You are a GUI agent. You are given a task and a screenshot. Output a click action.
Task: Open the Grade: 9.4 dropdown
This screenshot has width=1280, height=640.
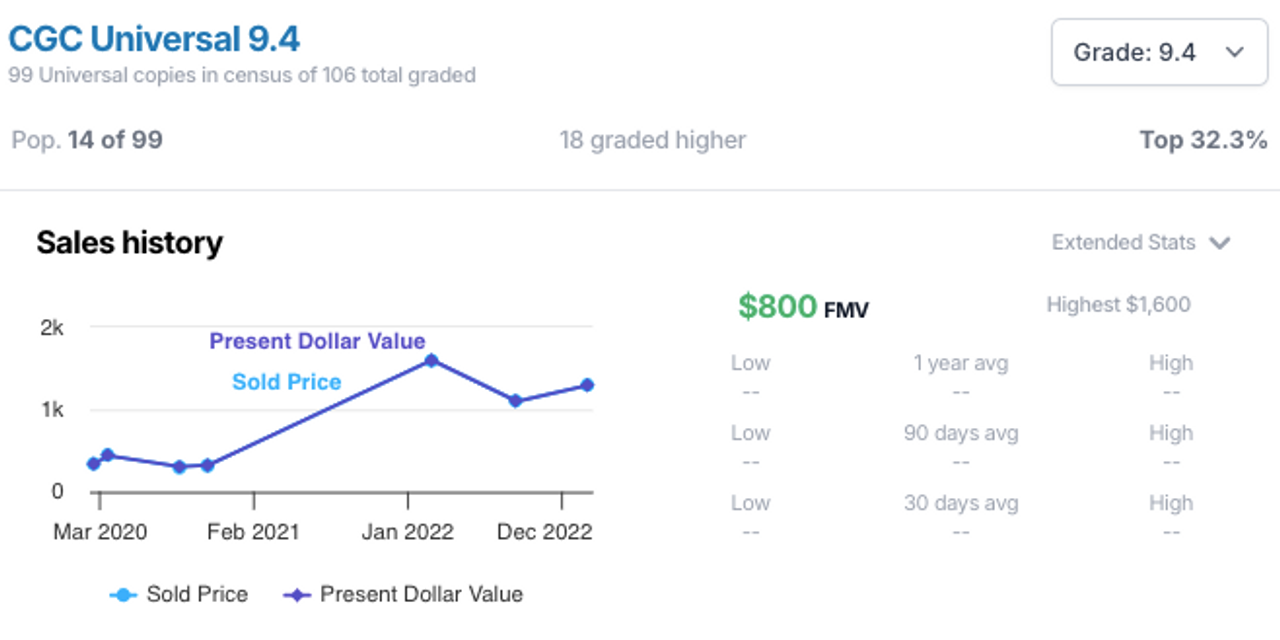[x=1158, y=52]
